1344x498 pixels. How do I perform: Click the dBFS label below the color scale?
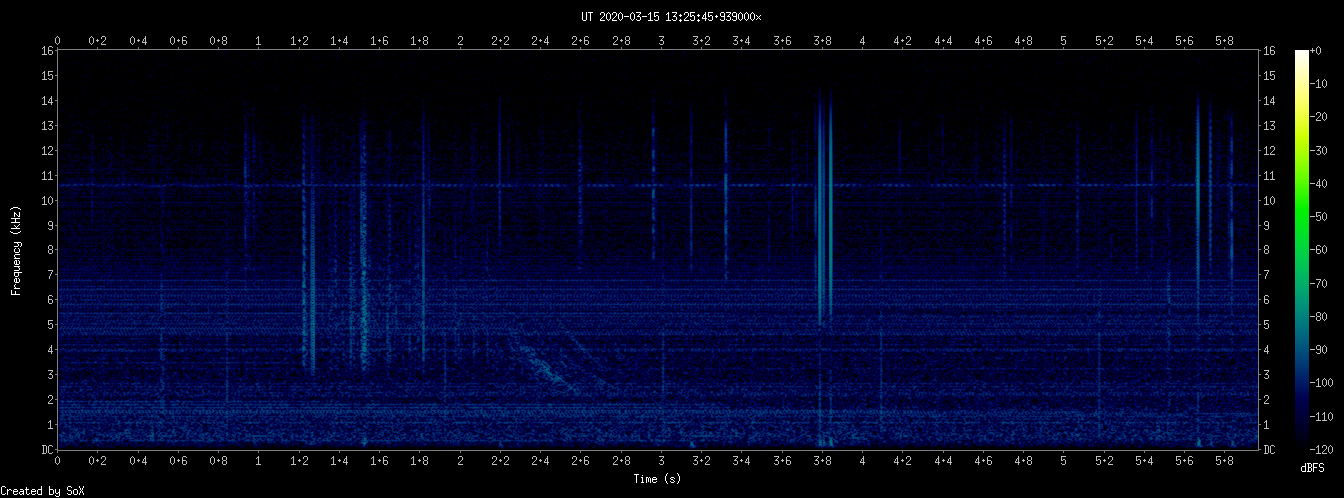(1311, 467)
